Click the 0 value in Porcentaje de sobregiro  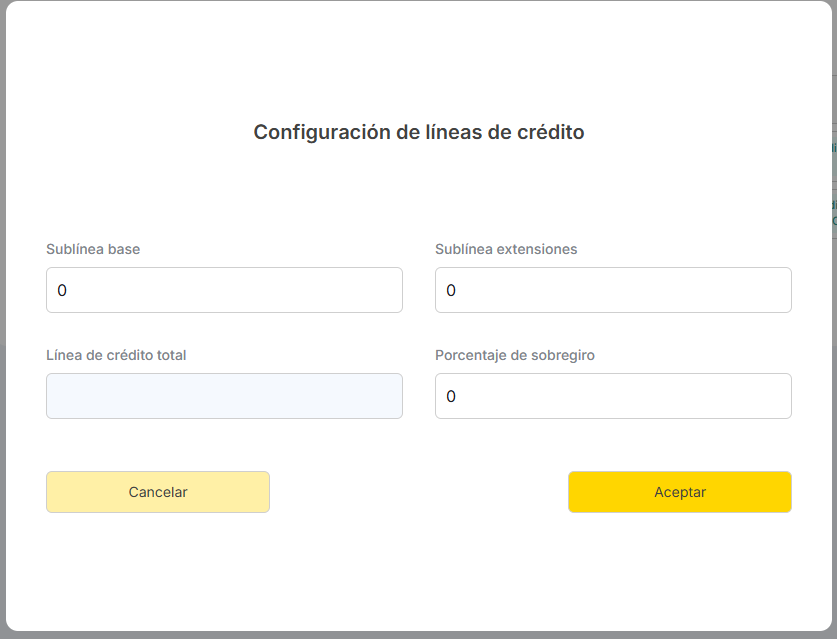click(x=451, y=397)
